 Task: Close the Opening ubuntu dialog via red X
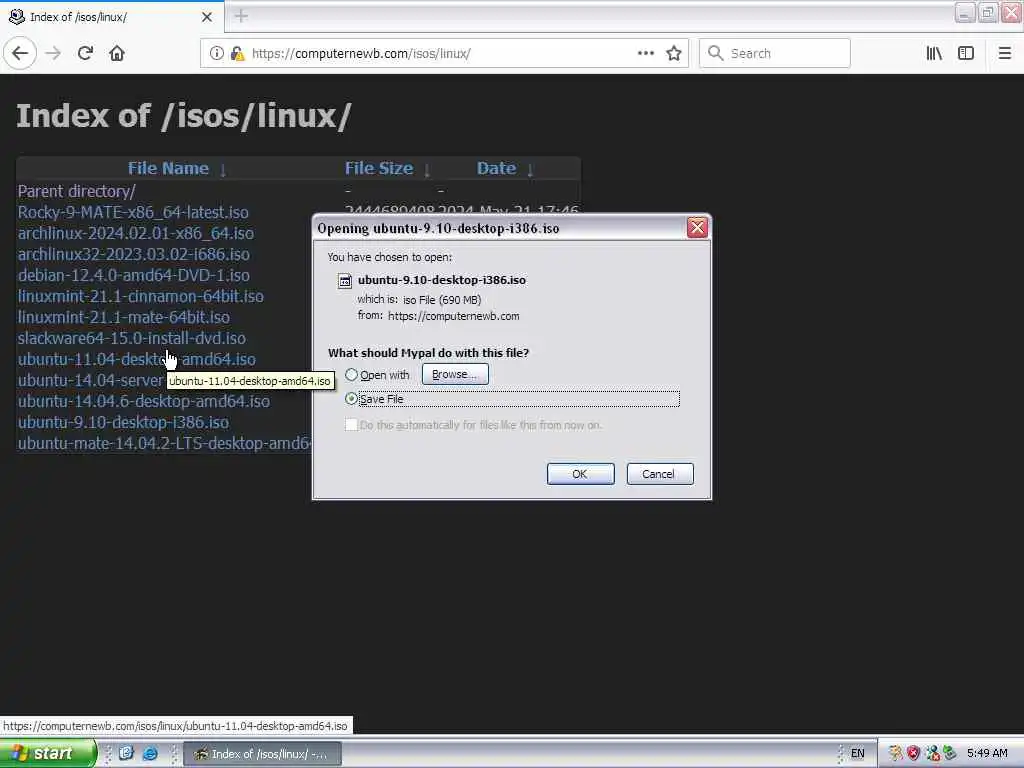click(x=697, y=227)
